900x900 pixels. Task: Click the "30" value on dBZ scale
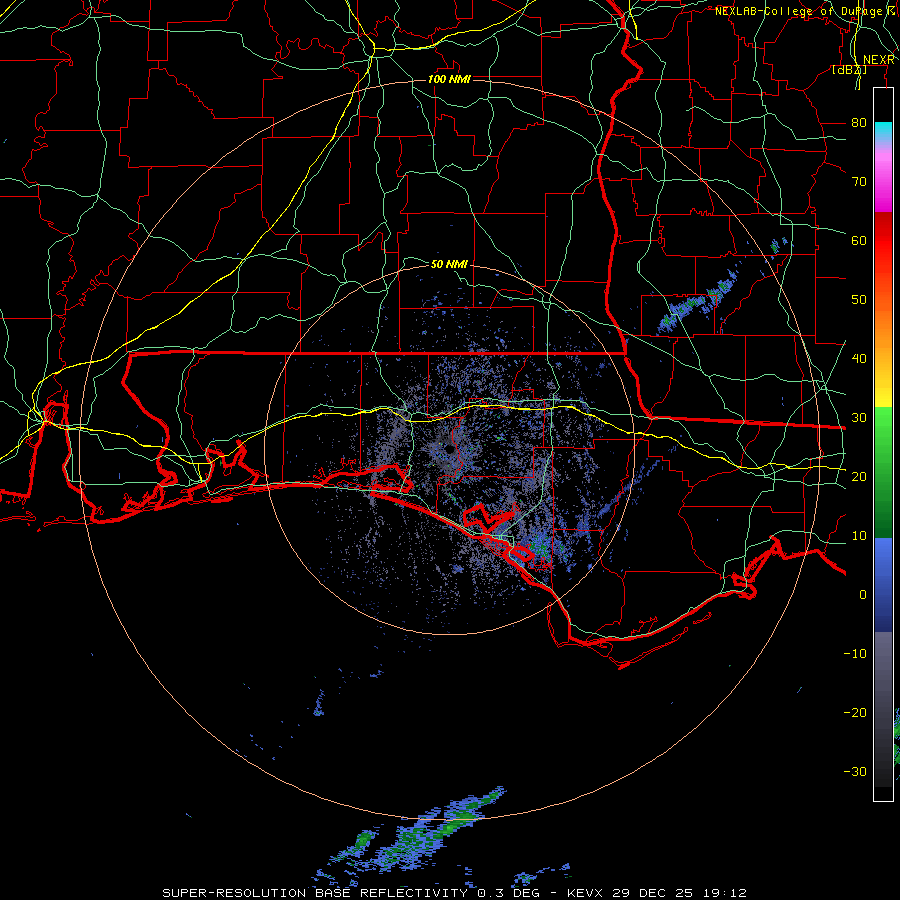click(x=859, y=417)
